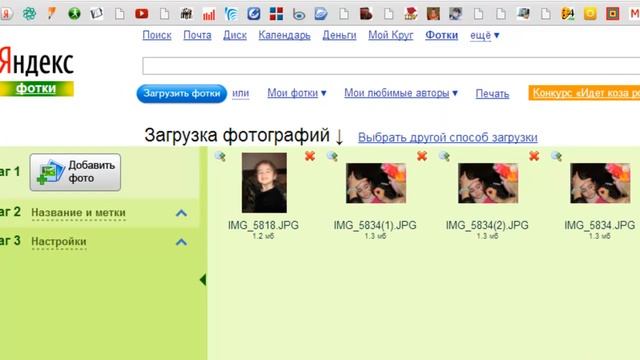Open Календарь from the top navigation
Image resolution: width=640 pixels, height=360 pixels.
(284, 36)
